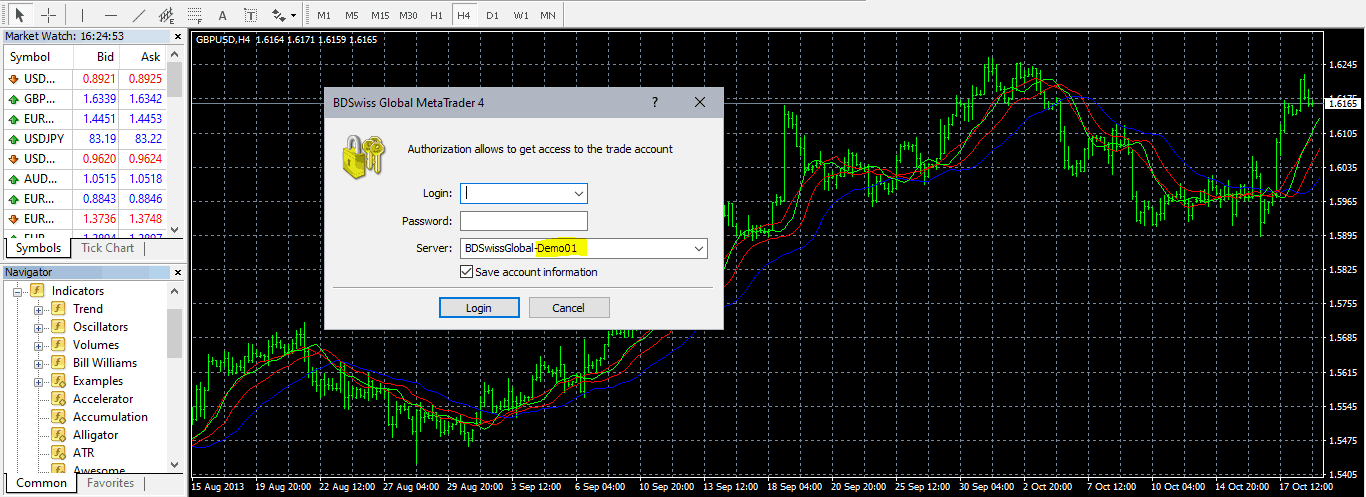Click Navigator scrollbar down arrow
This screenshot has height=497, width=1366.
click(x=176, y=464)
